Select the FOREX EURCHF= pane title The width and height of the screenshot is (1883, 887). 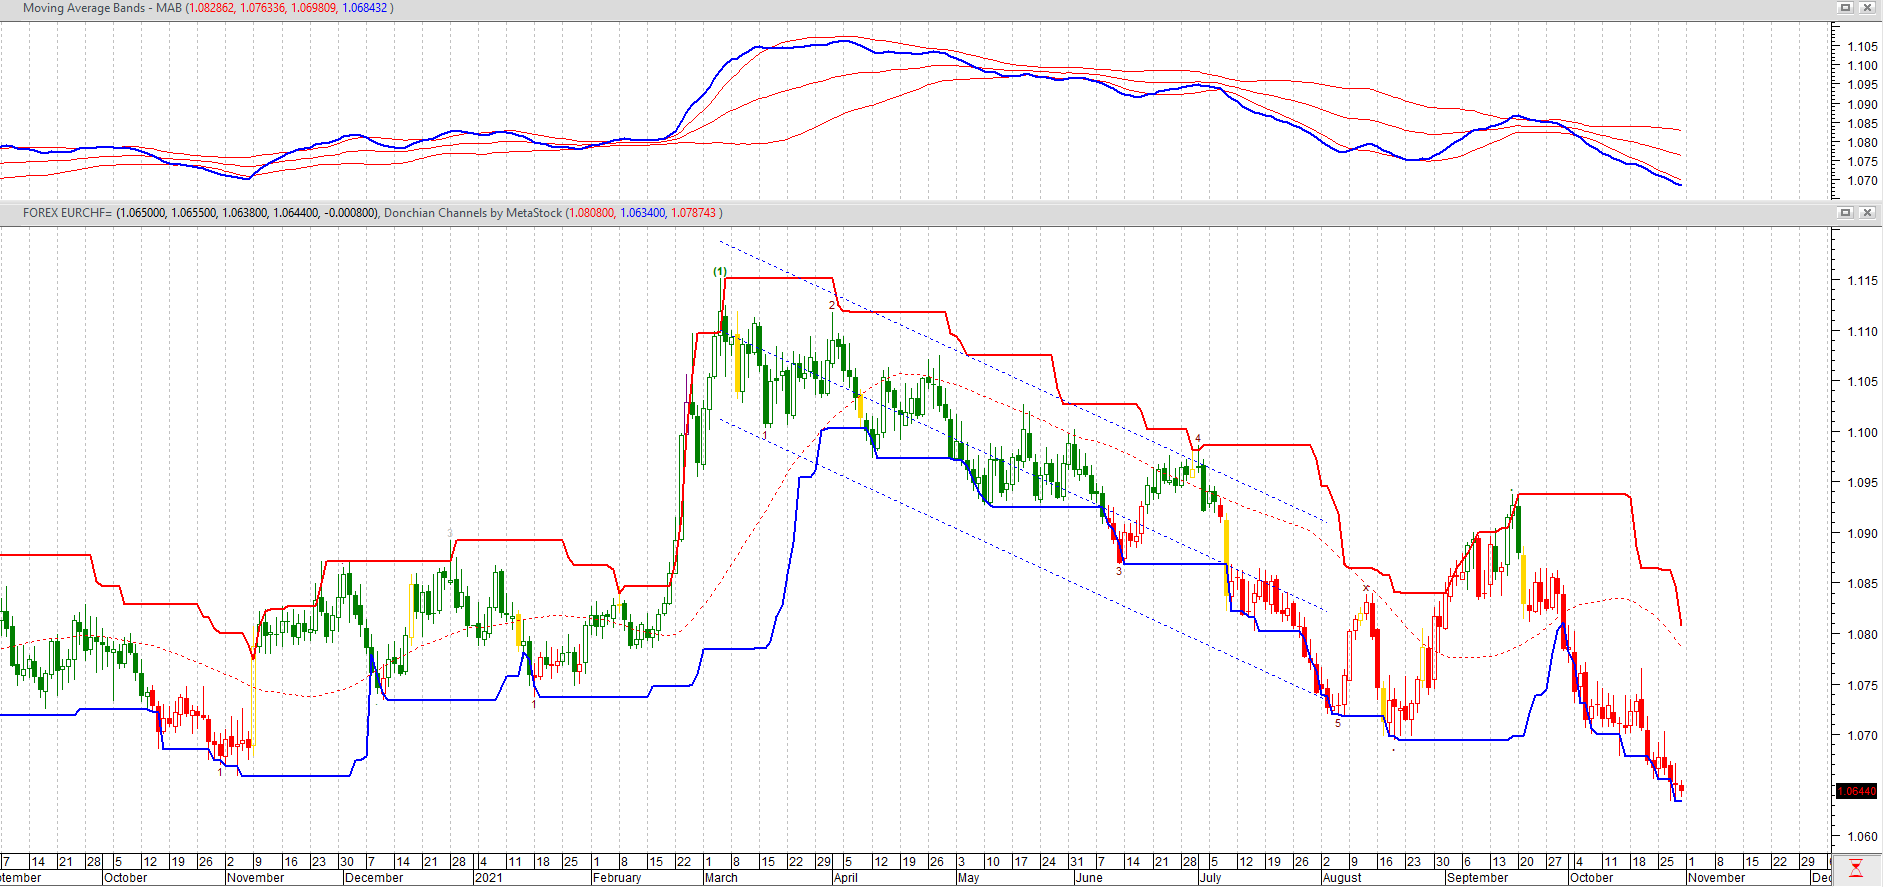tap(68, 213)
